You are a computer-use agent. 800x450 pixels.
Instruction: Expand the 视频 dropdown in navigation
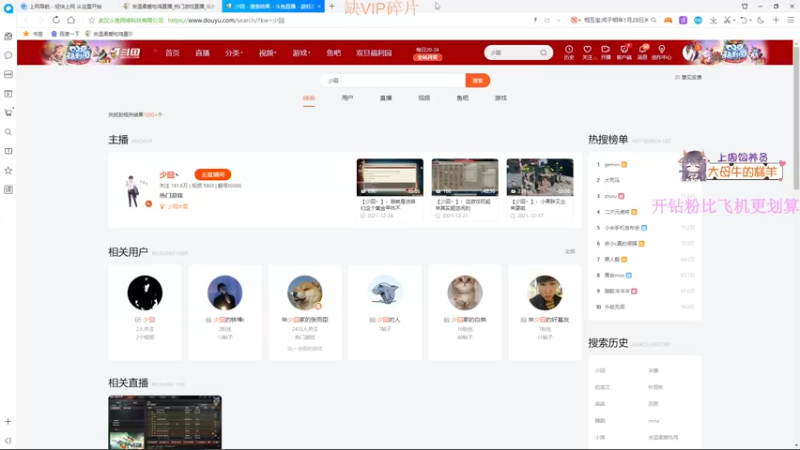267,53
